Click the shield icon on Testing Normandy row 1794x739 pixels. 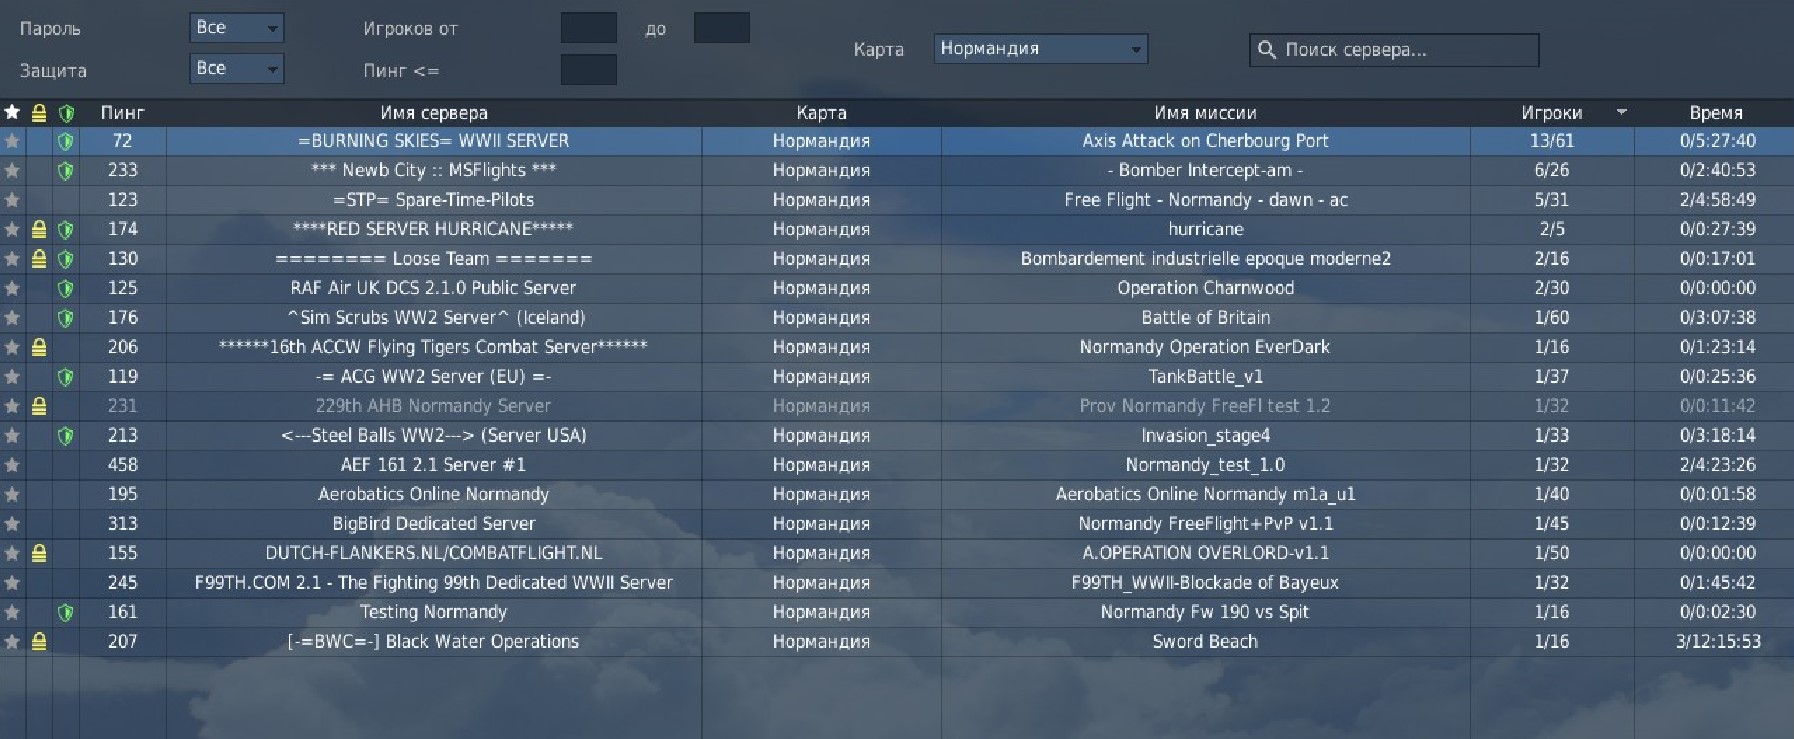[x=66, y=612]
